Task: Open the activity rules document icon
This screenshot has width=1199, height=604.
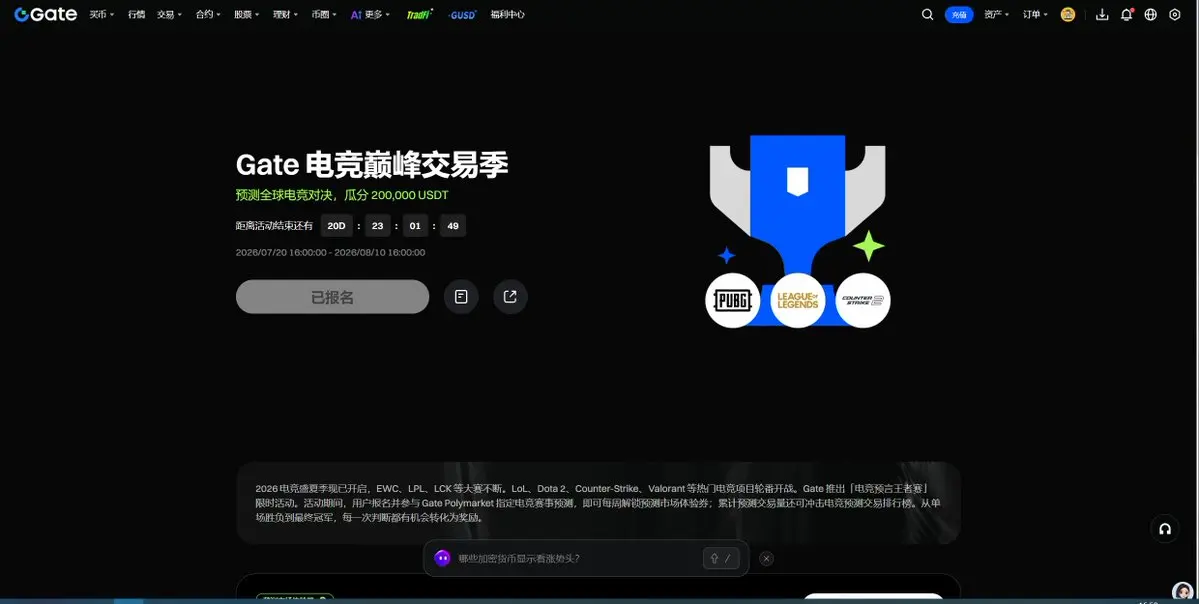Action: point(461,297)
